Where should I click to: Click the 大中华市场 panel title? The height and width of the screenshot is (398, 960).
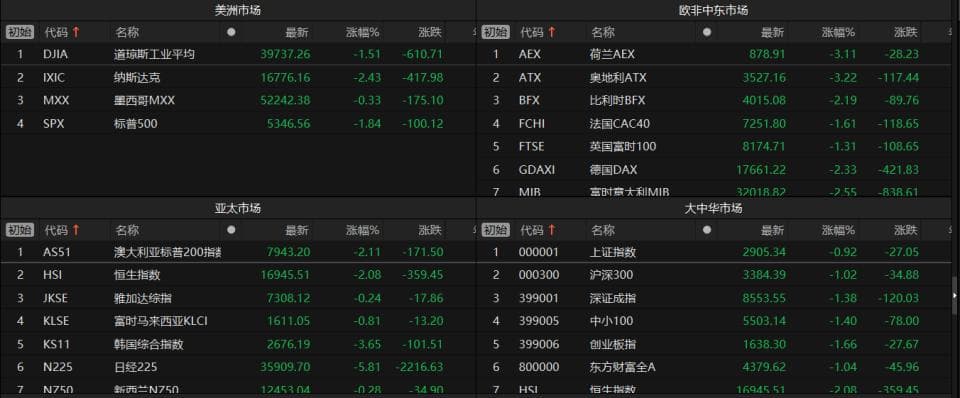[713, 209]
